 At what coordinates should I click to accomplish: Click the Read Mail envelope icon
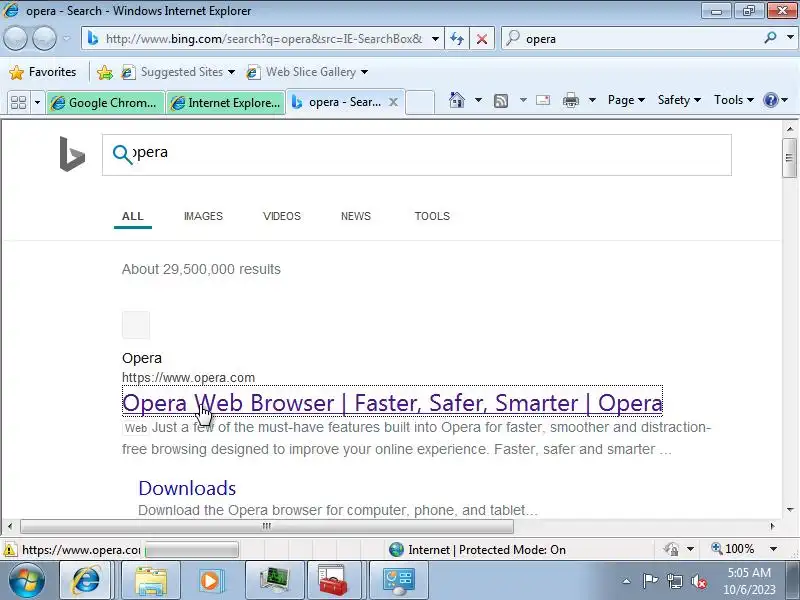(x=543, y=100)
